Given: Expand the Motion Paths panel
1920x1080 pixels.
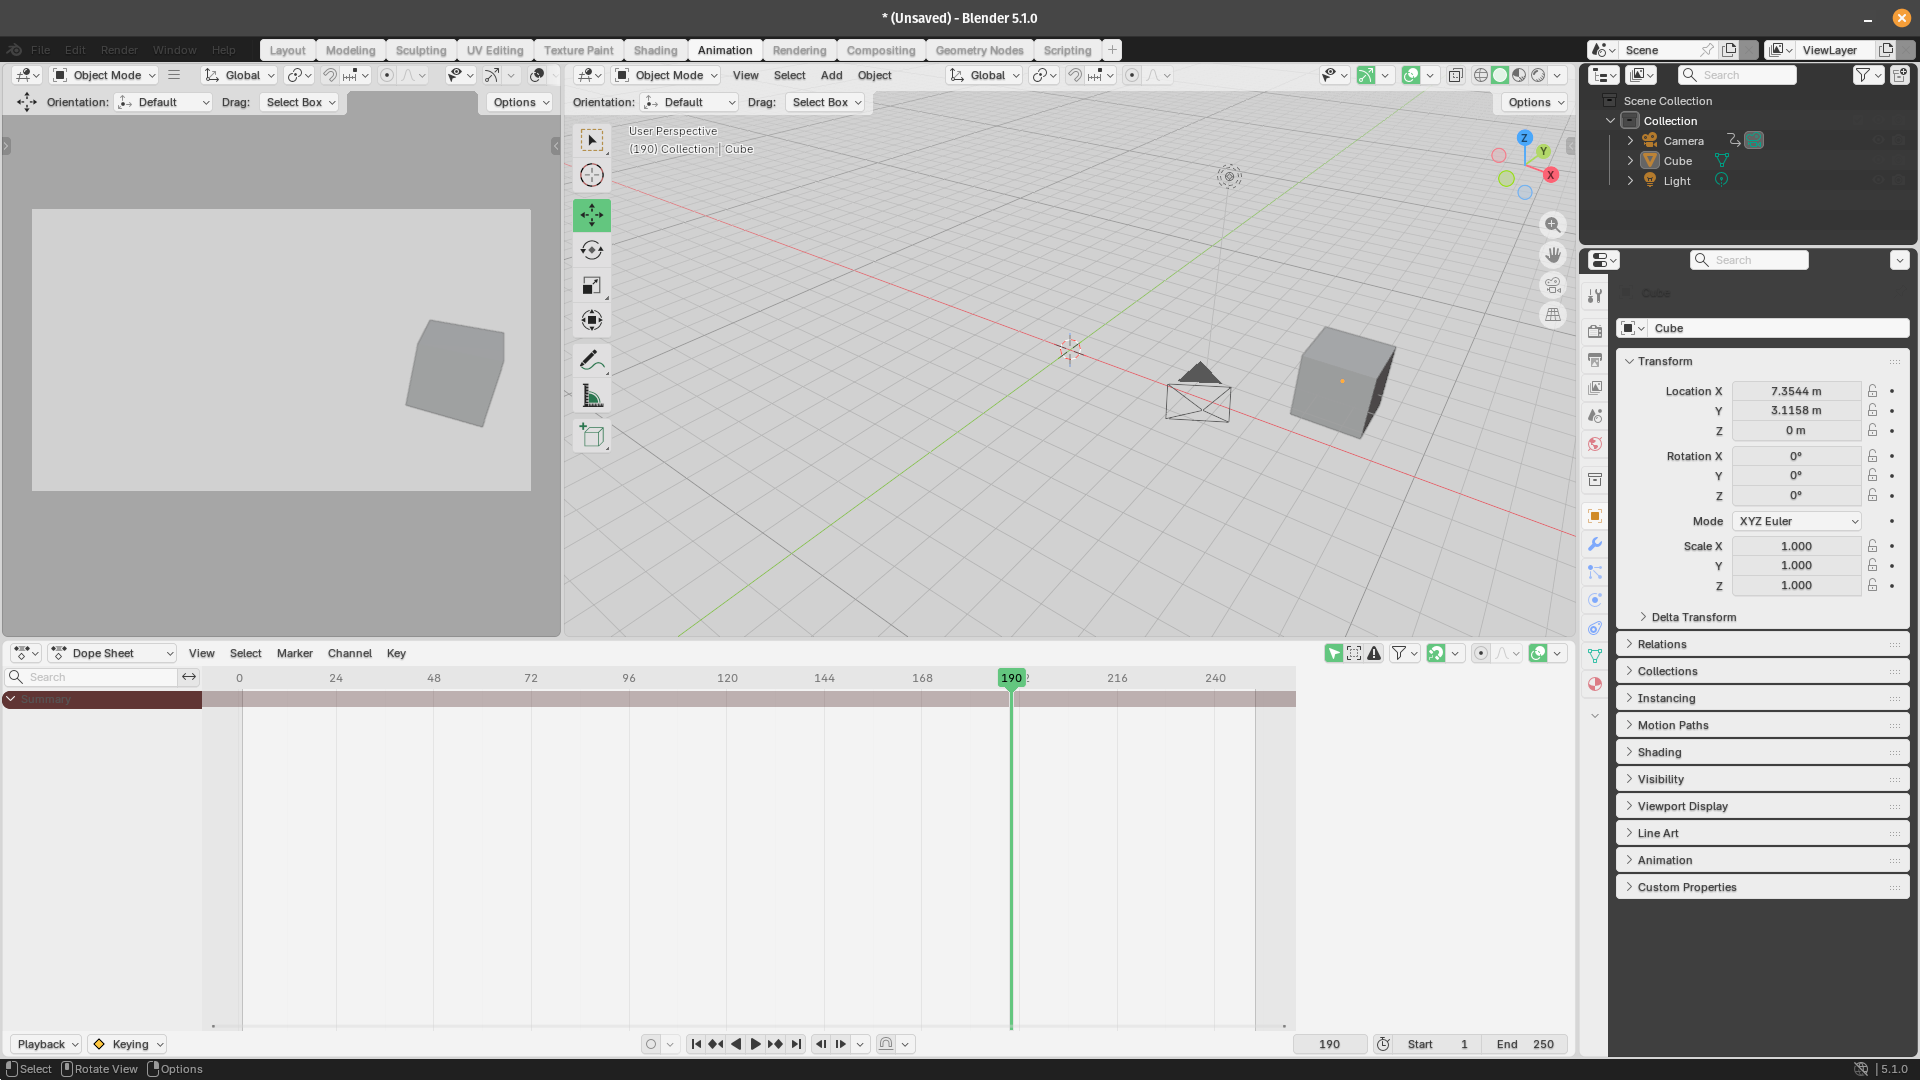Looking at the screenshot, I should coord(1672,725).
